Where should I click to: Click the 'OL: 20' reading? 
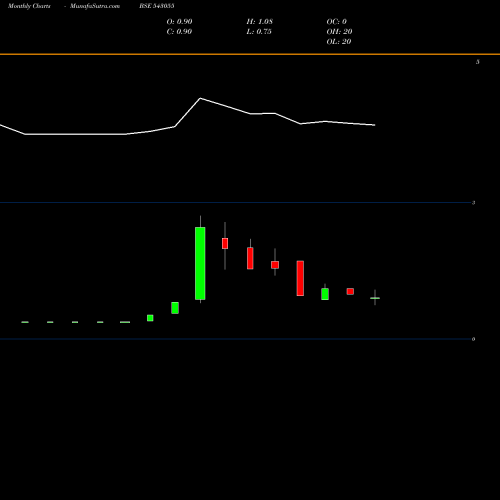coord(339,42)
